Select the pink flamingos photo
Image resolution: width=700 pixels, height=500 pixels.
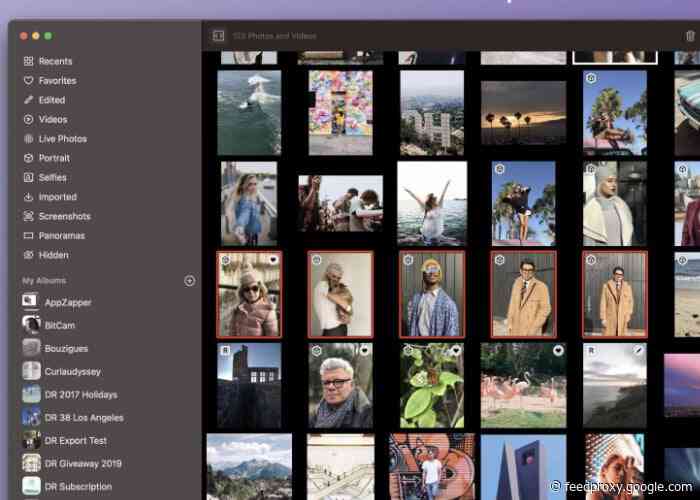(523, 385)
